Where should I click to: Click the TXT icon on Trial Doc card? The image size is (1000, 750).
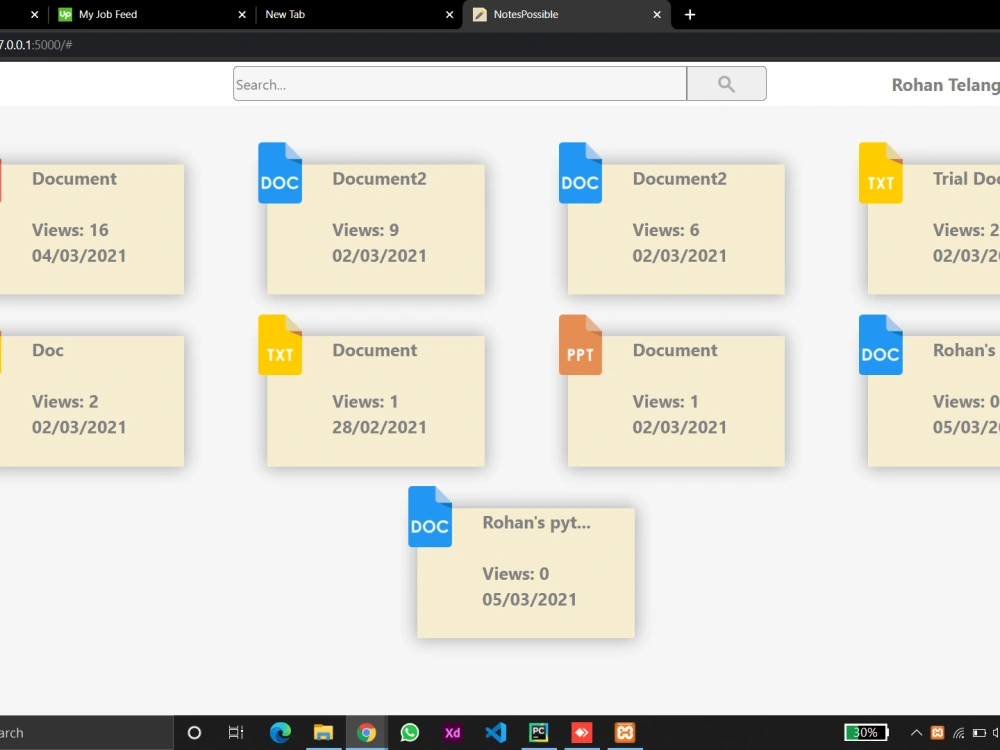pyautogui.click(x=881, y=173)
